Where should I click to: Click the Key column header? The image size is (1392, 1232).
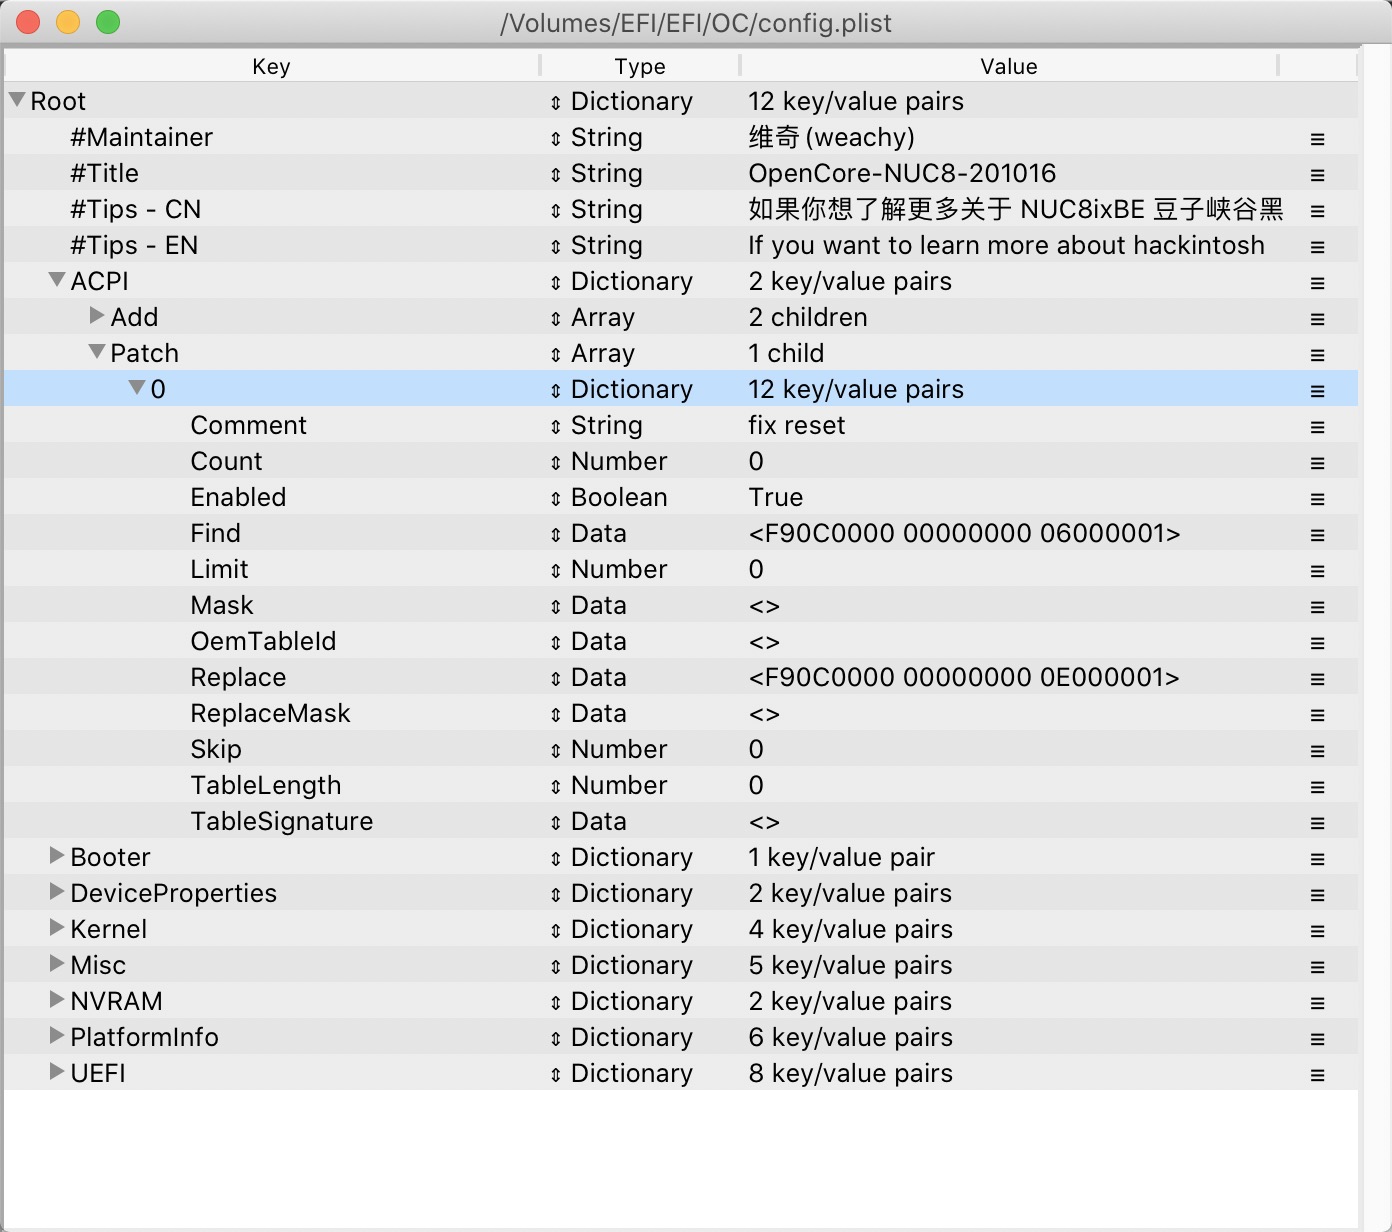tap(270, 66)
